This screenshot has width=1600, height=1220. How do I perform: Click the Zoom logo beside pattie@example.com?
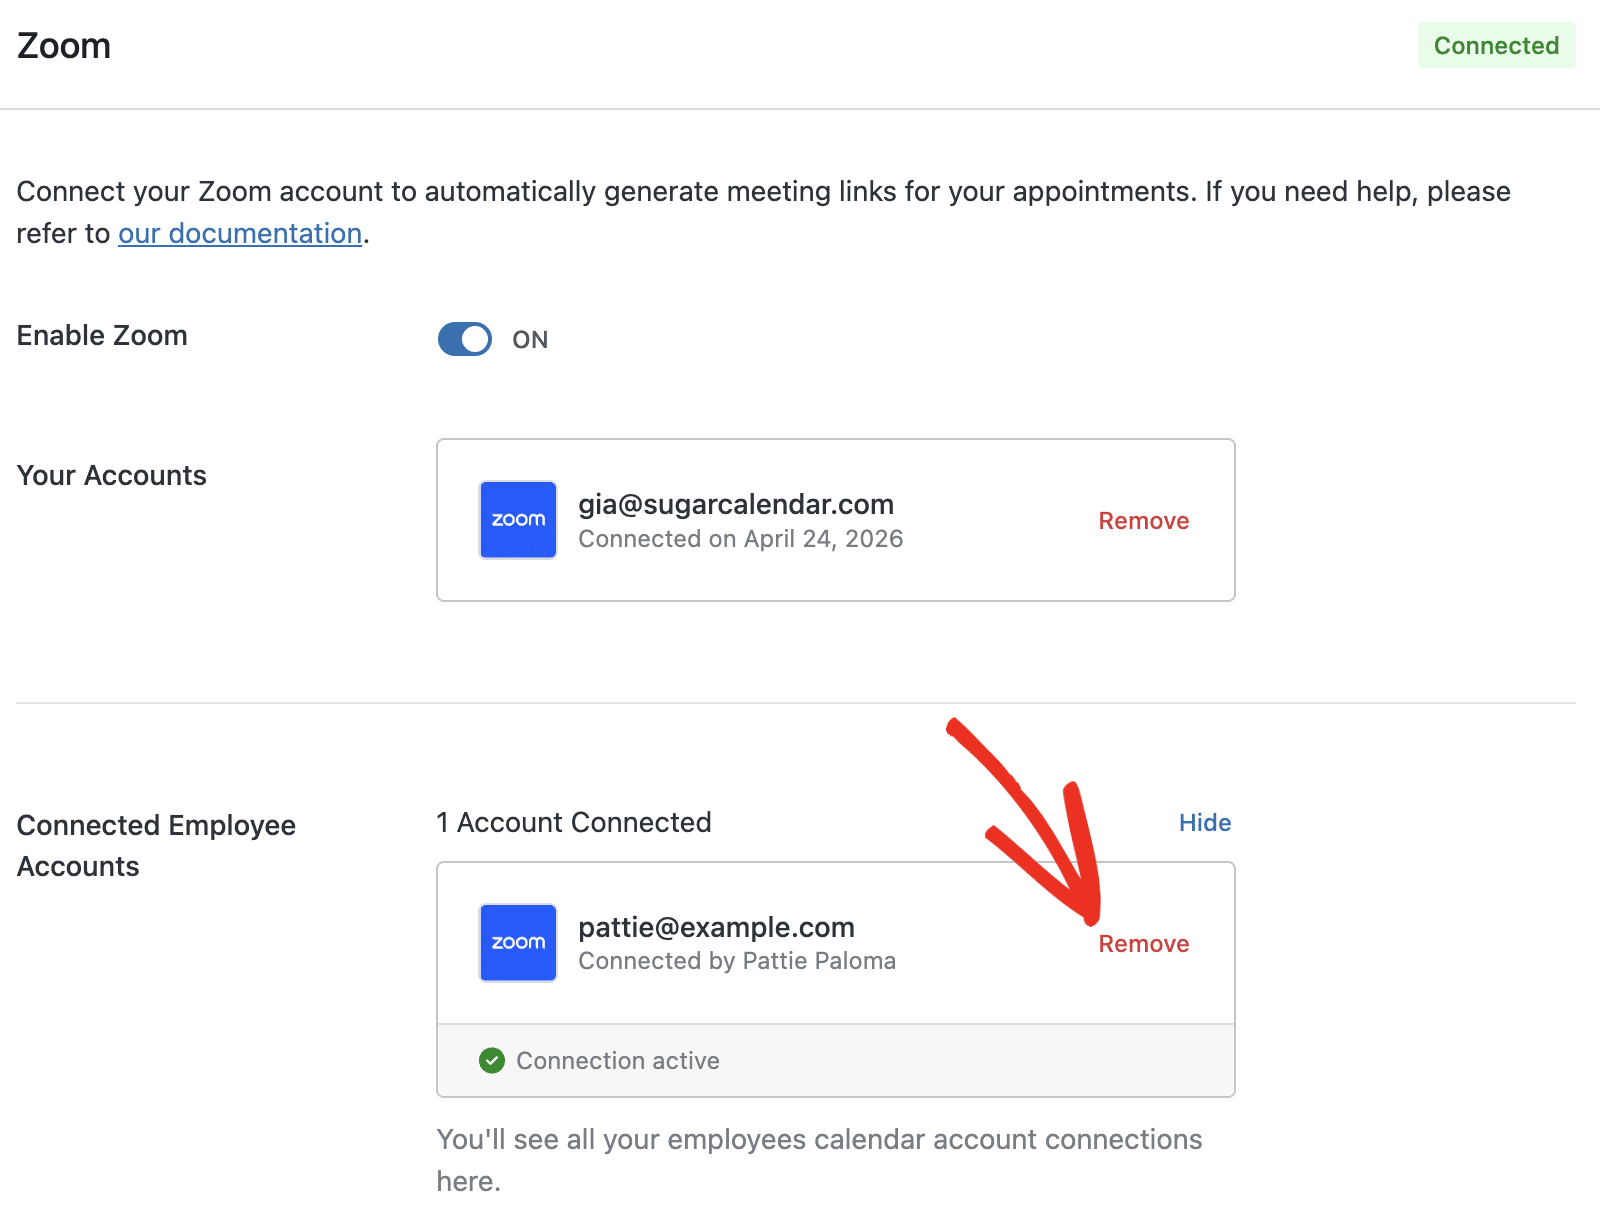[x=518, y=943]
